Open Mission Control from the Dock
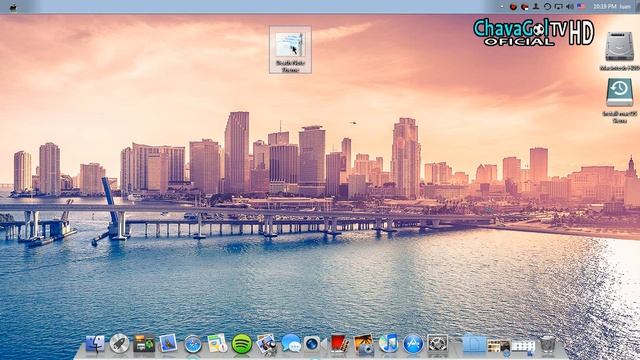Viewport: 640px width, 360px height. click(144, 344)
